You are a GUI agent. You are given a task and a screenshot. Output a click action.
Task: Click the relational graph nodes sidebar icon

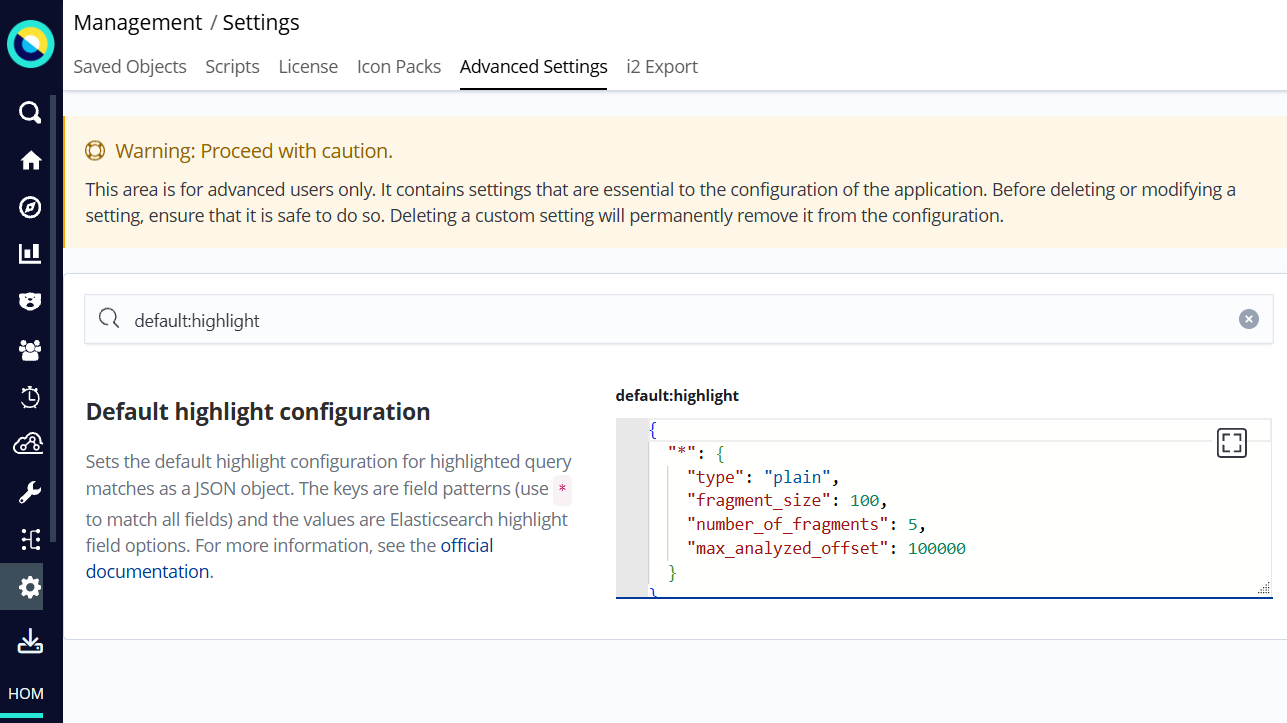point(30,540)
